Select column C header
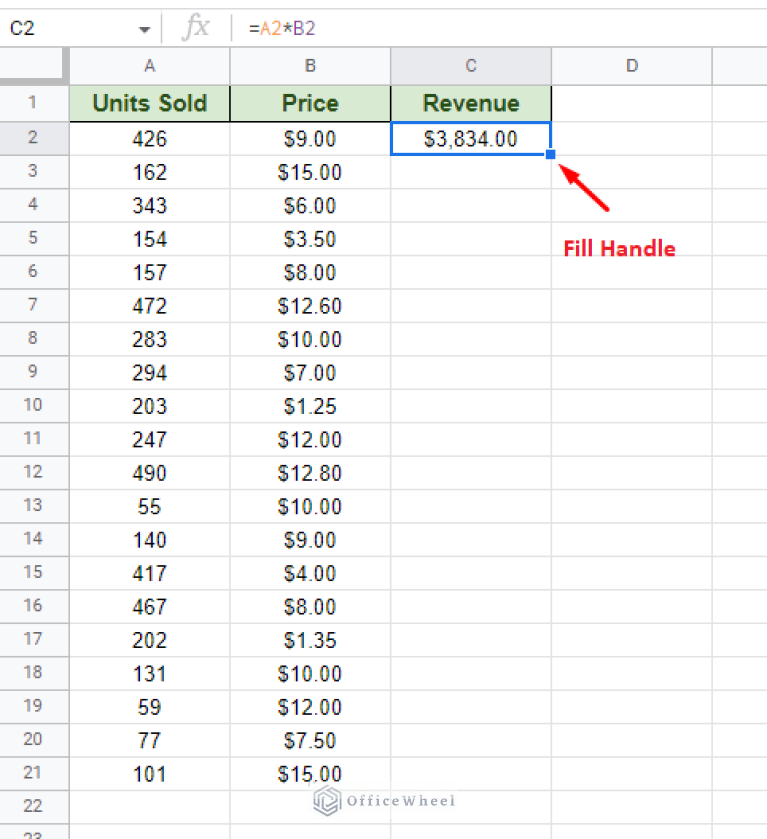Screen dimensions: 767x839 pyautogui.click(x=471, y=66)
